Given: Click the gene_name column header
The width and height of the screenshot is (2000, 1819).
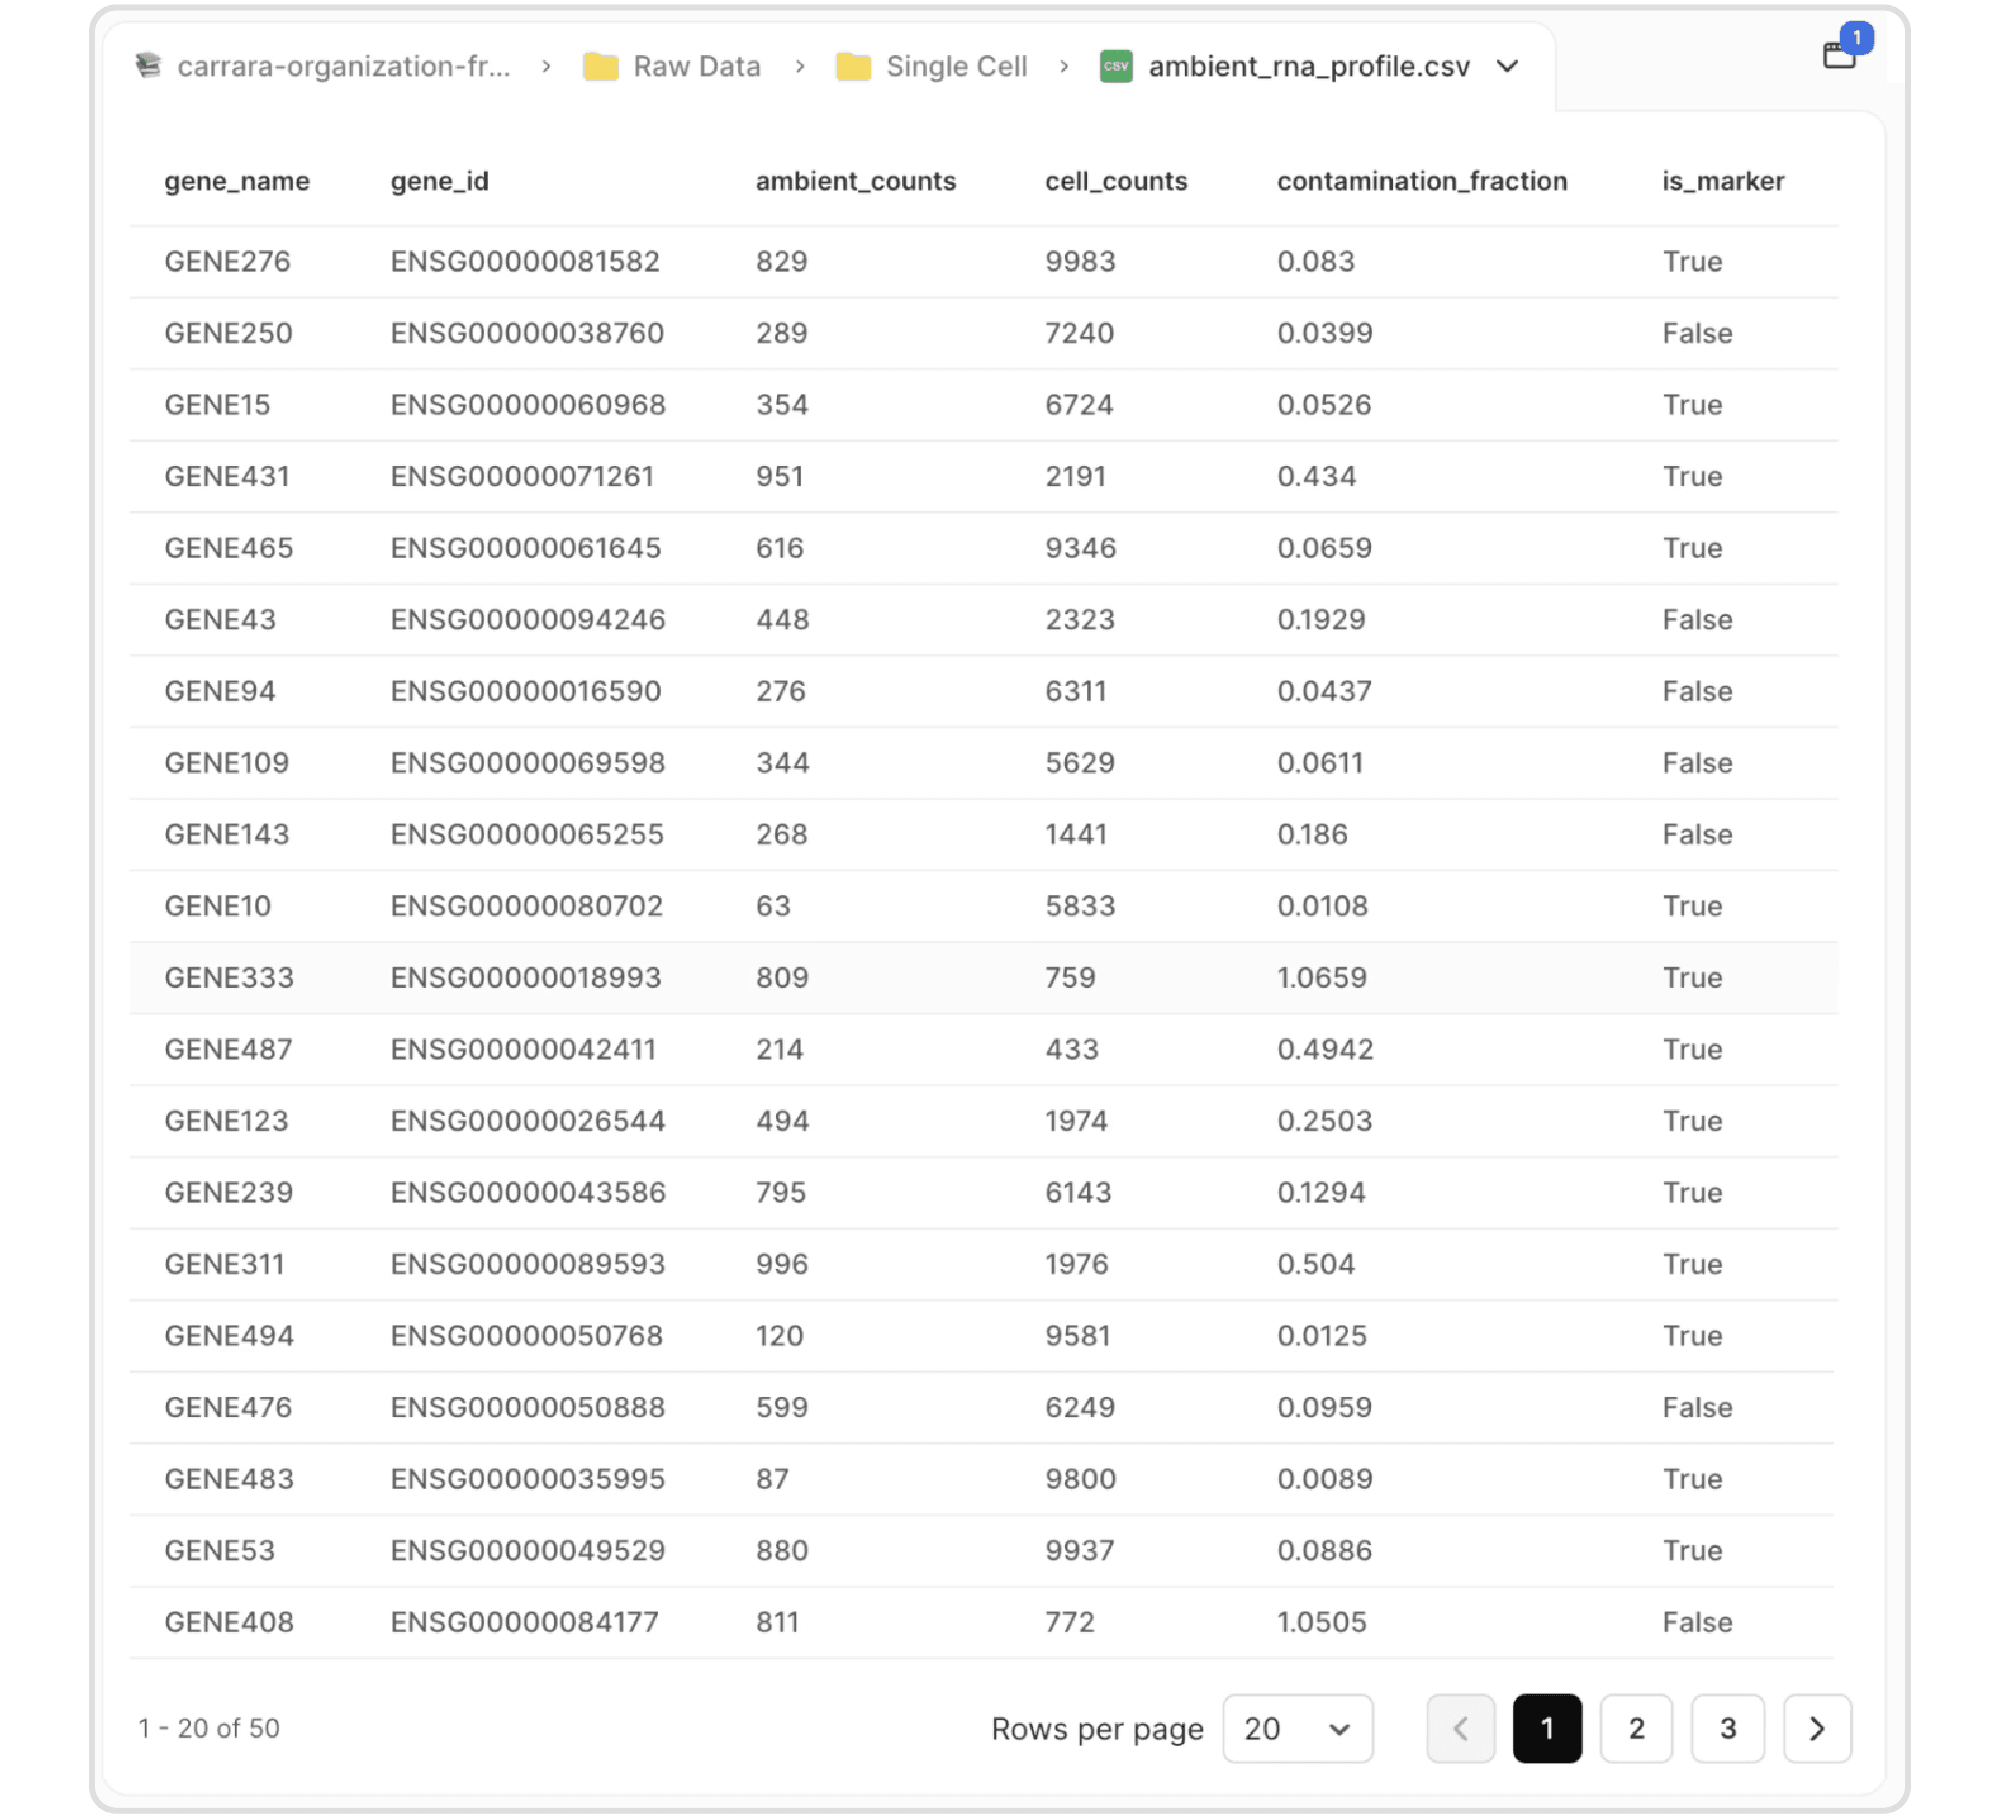Looking at the screenshot, I should click(237, 181).
